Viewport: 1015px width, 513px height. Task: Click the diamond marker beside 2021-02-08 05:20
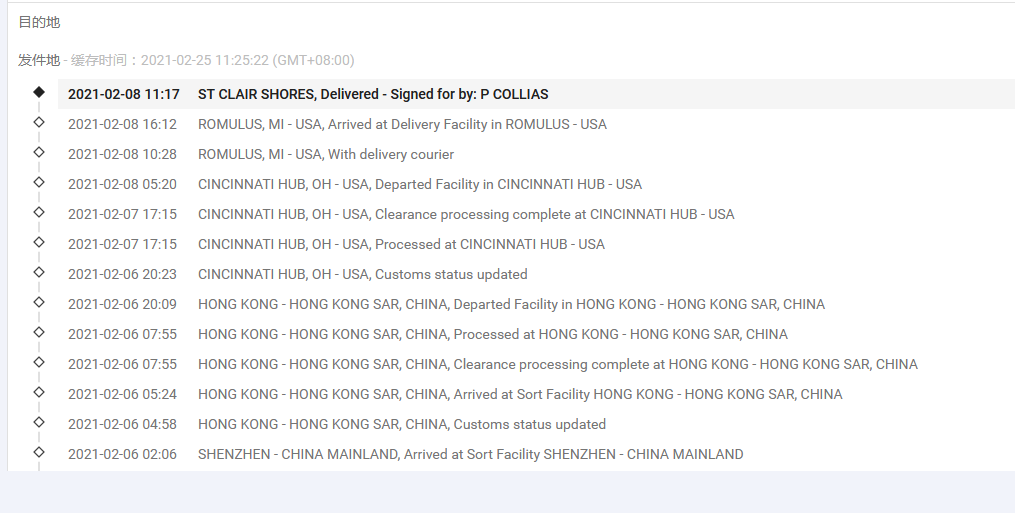pos(39,182)
